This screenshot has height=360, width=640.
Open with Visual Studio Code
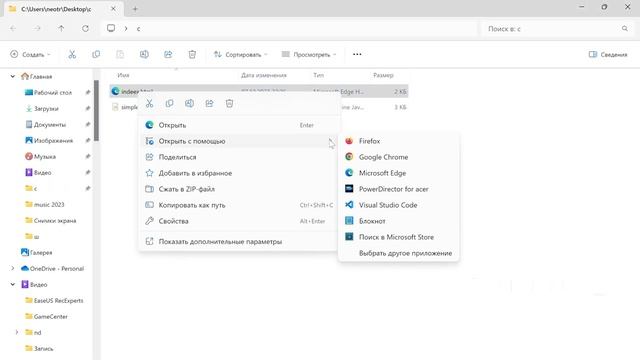pyautogui.click(x=399, y=205)
